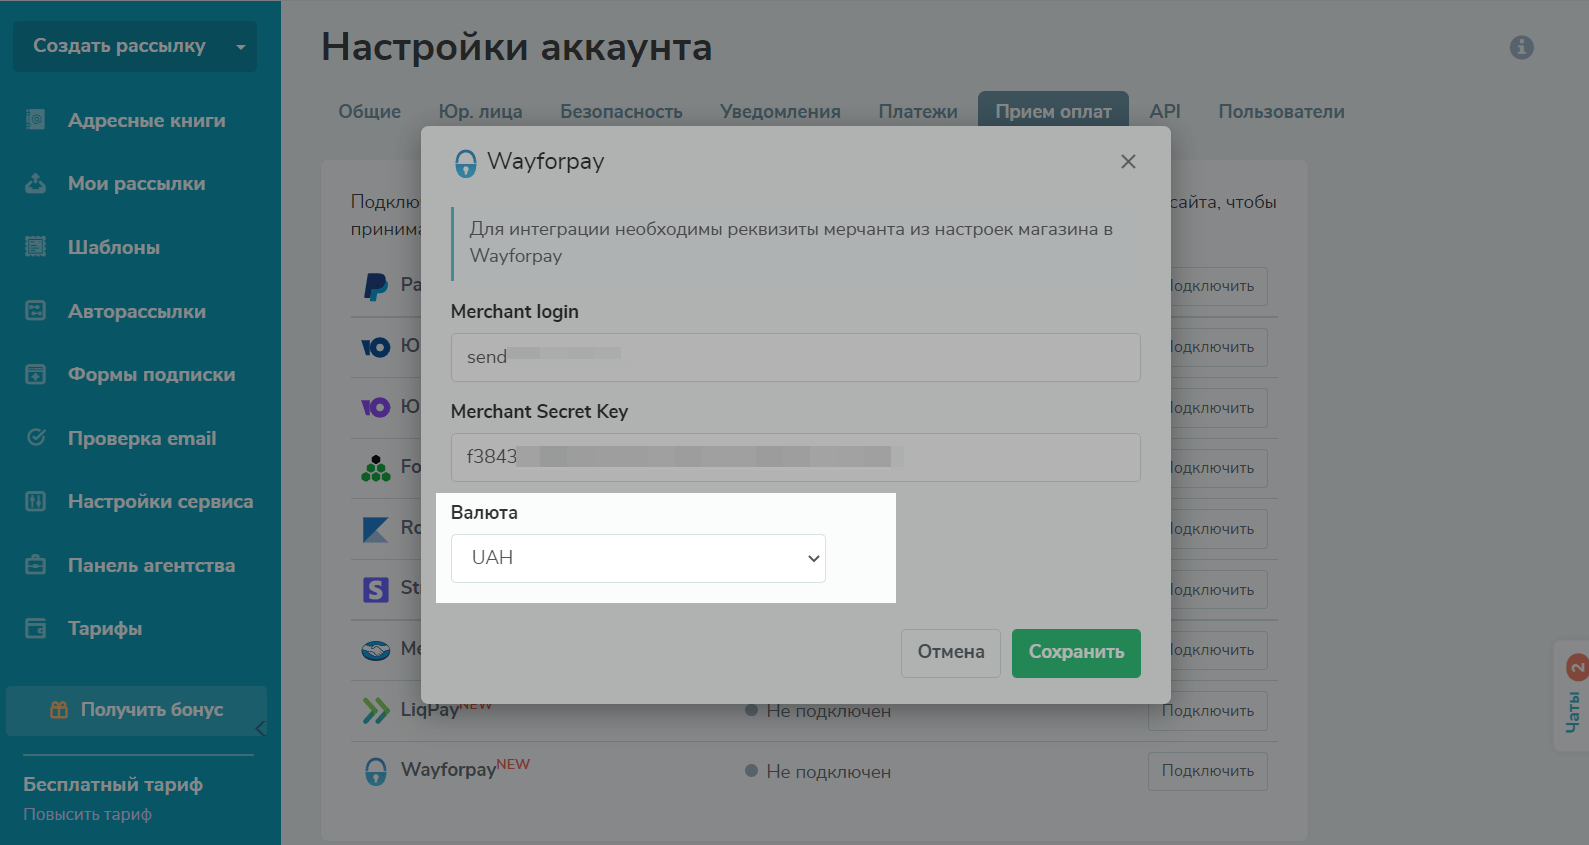Viewport: 1589px width, 845px height.
Task: Switch to the Общие tab
Action: [x=369, y=111]
